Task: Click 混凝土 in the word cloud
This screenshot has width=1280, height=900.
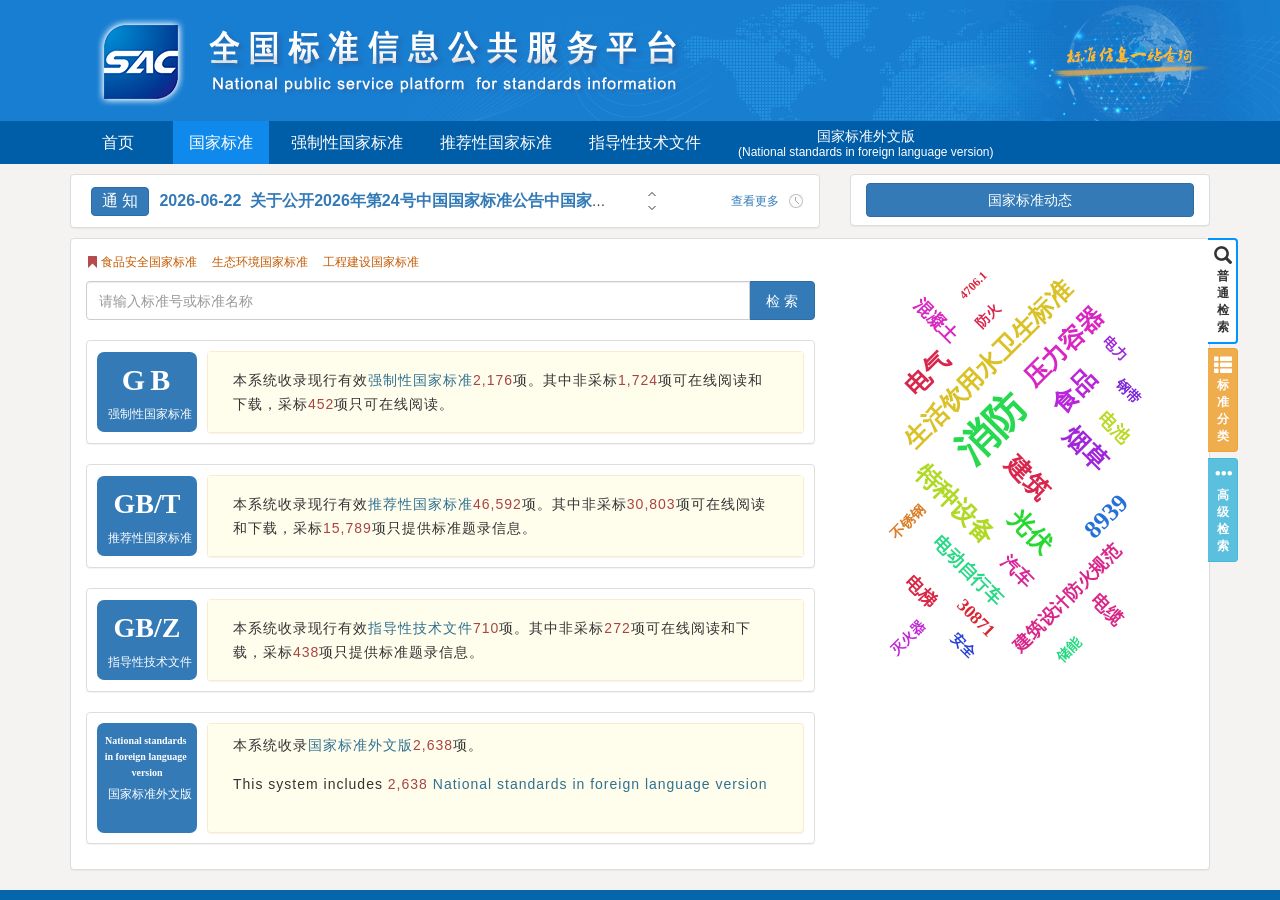Action: pos(935,320)
